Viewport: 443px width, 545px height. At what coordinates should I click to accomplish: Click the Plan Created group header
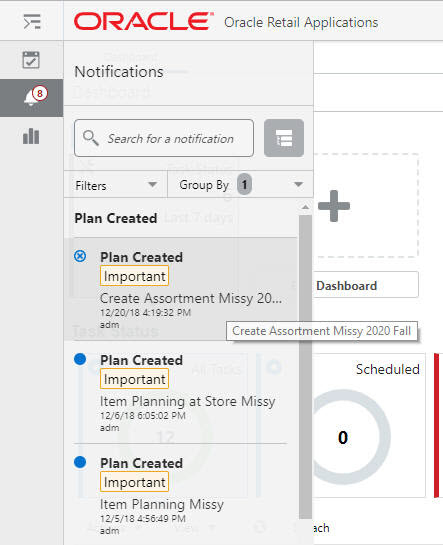click(x=116, y=218)
